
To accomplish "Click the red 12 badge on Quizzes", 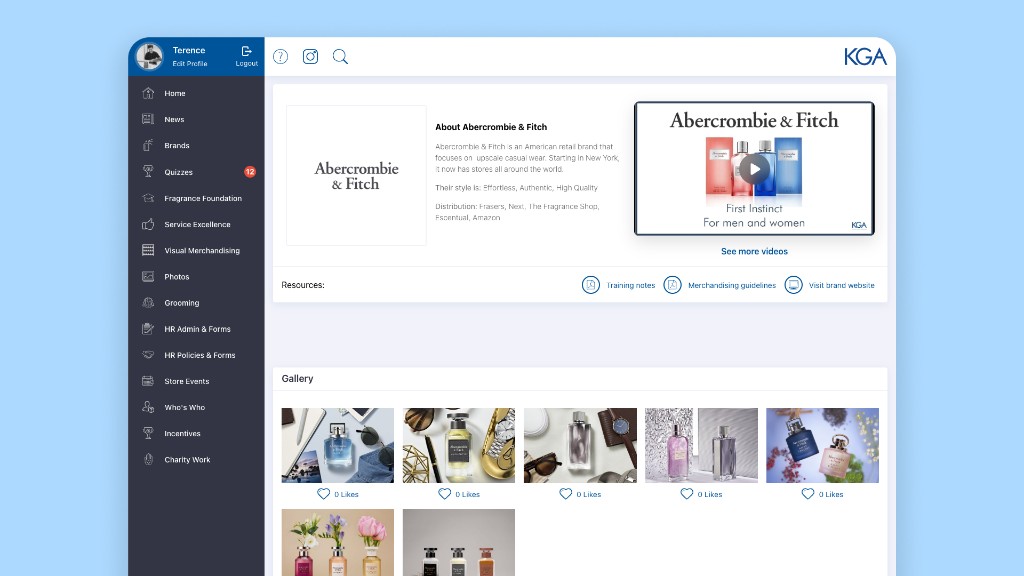I will tap(249, 172).
